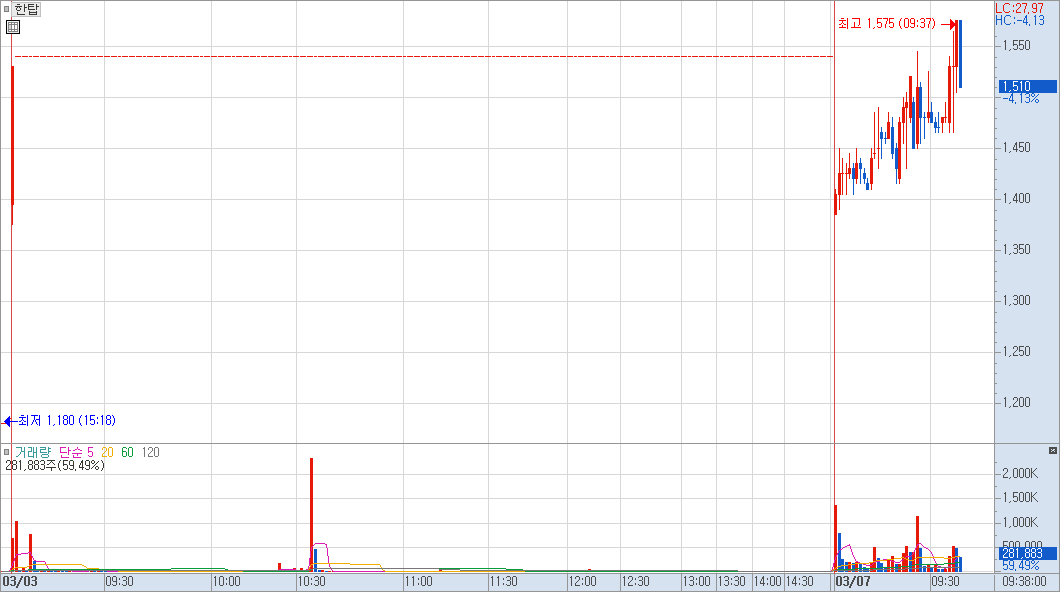Click the LC:27.97 indicator
The width and height of the screenshot is (1060, 592).
click(1019, 8)
